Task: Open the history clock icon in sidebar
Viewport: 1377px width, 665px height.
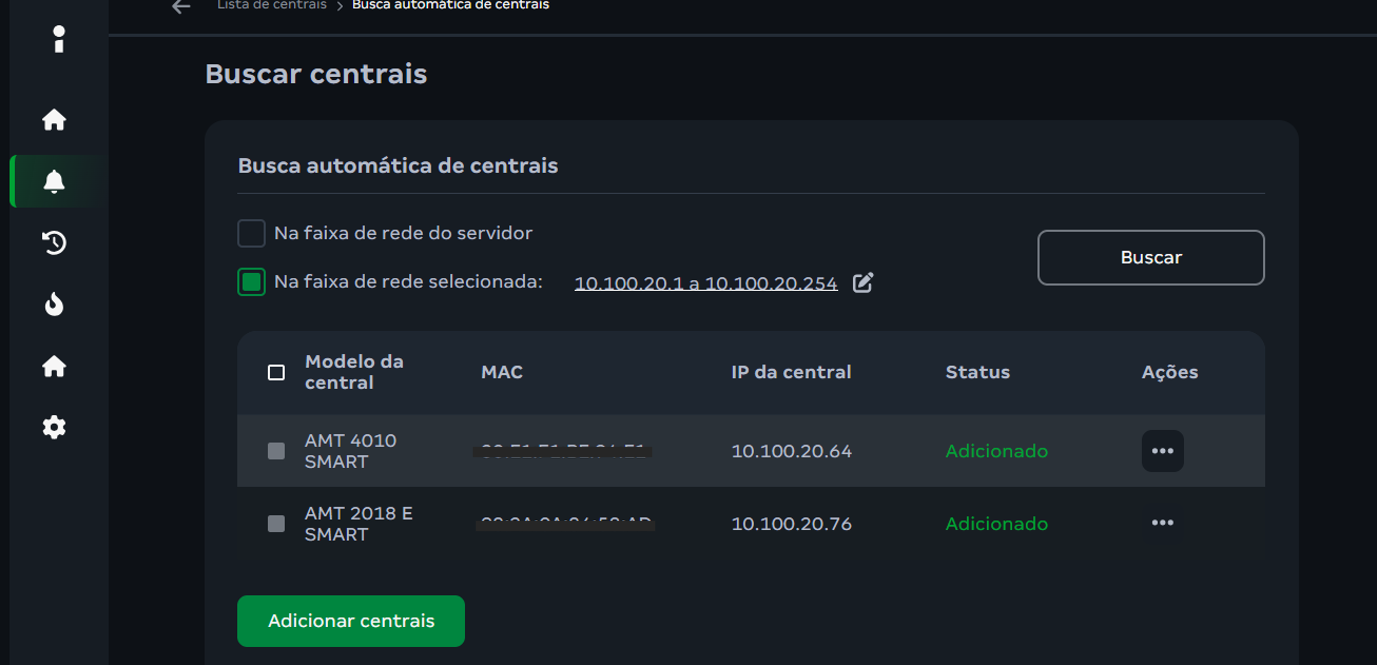Action: click(54, 242)
